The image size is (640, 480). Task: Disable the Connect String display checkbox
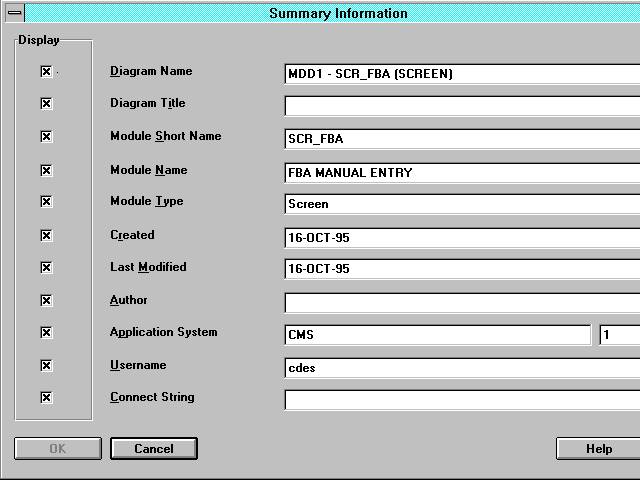[x=46, y=398]
